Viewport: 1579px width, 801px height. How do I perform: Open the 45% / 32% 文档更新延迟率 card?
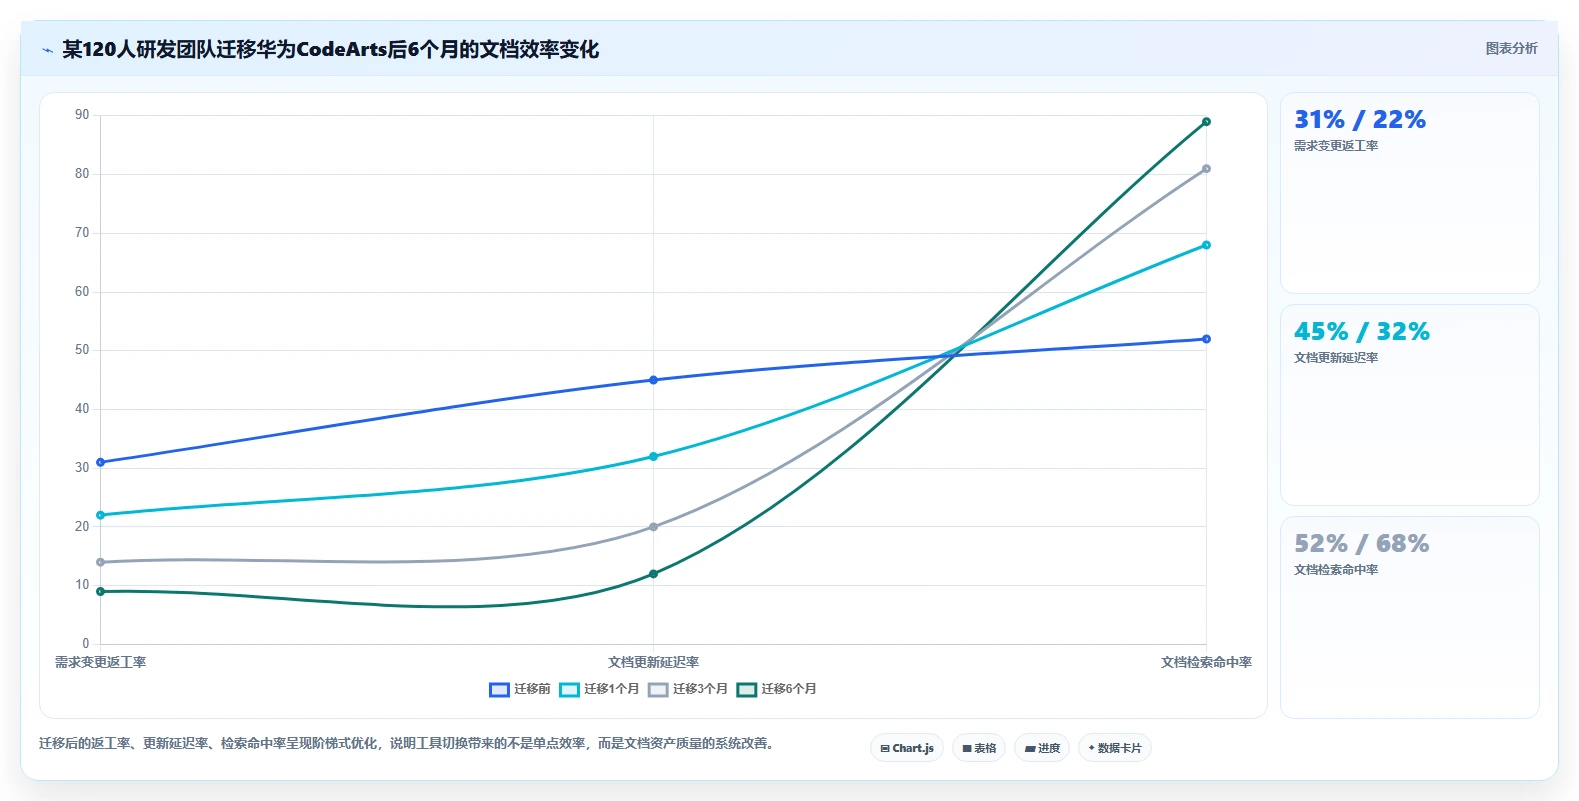[1410, 405]
